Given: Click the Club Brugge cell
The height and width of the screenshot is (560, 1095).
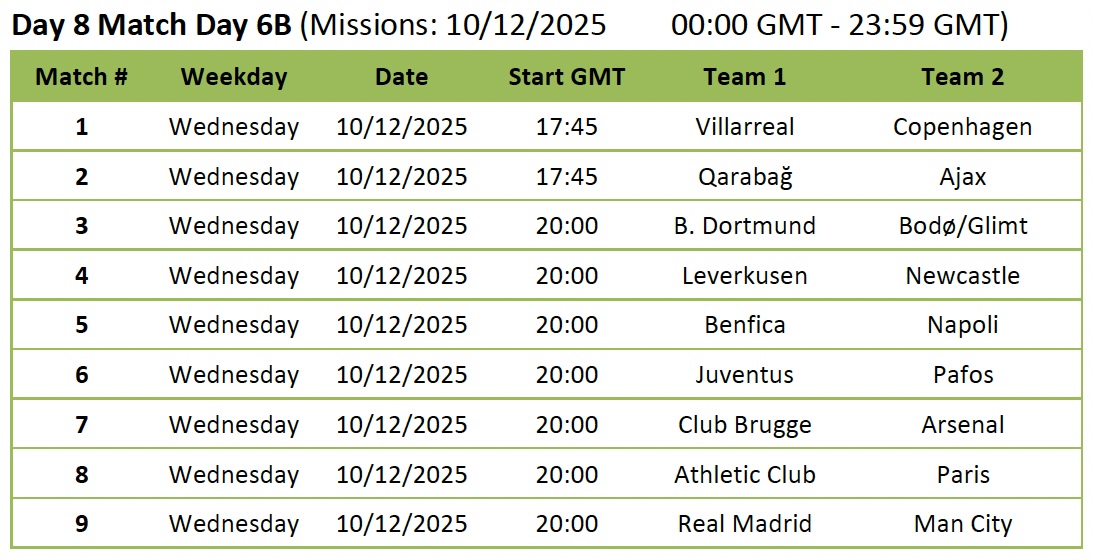Looking at the screenshot, I should (744, 425).
